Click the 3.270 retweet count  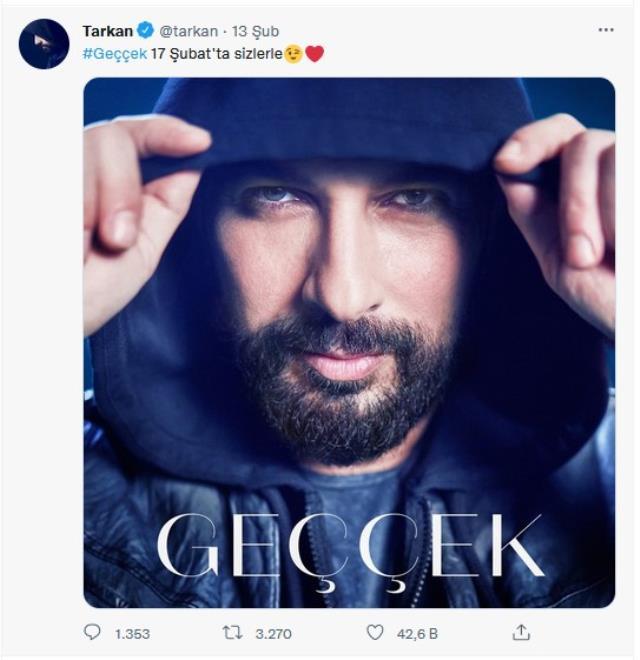pyautogui.click(x=273, y=634)
